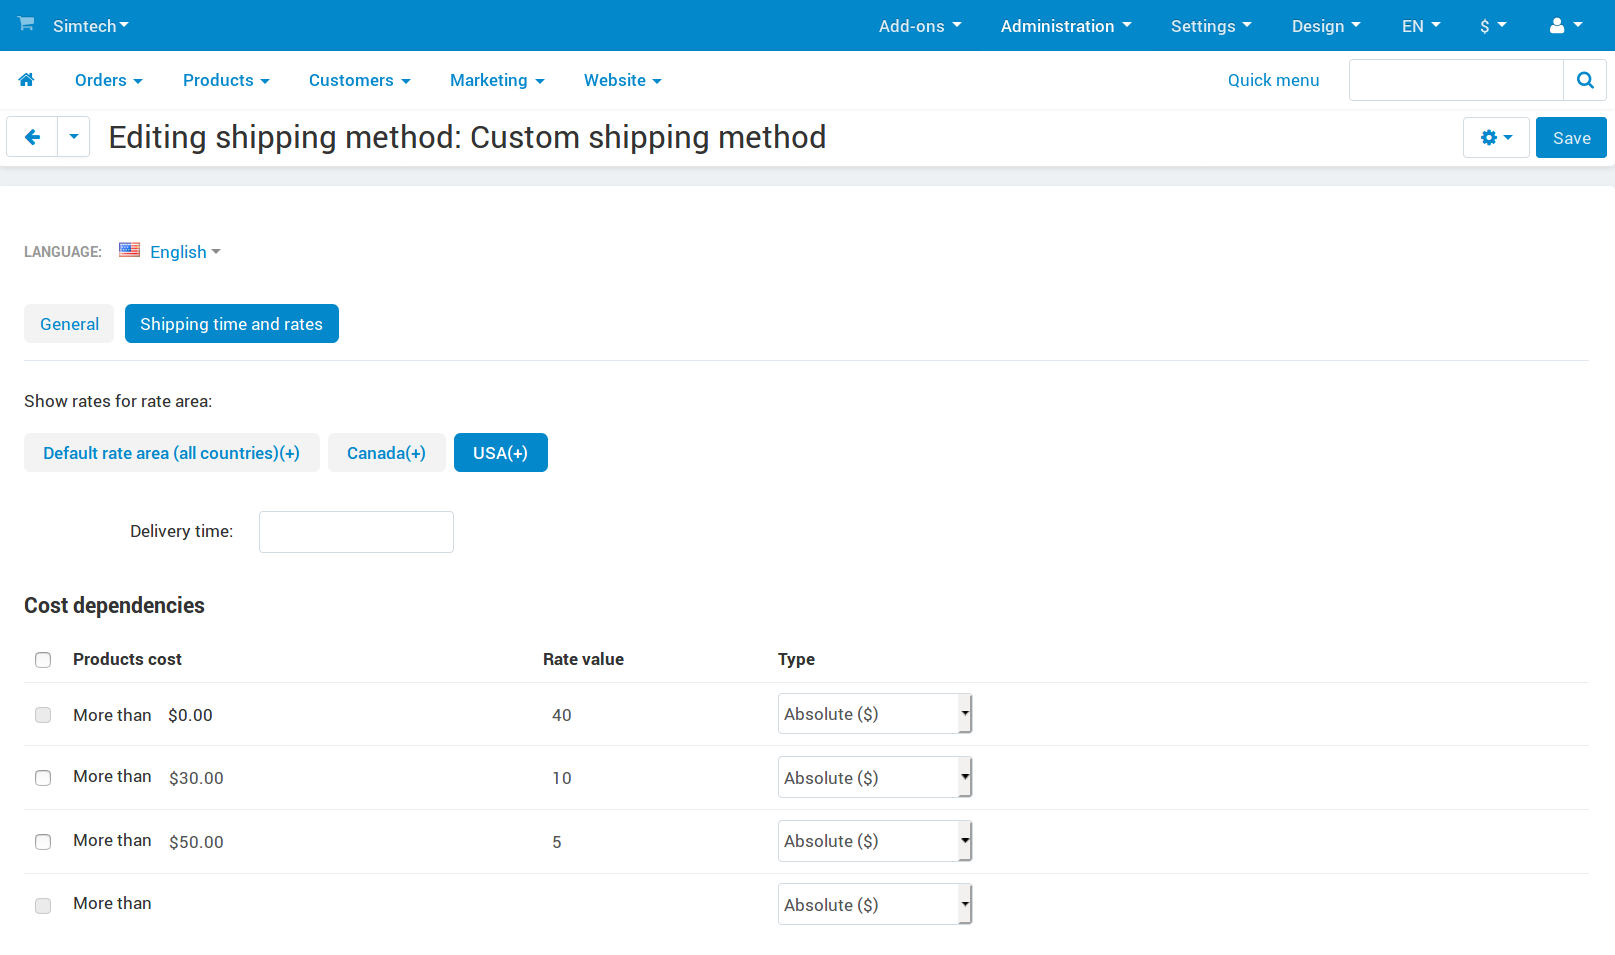Open the Administration menu
The width and height of the screenshot is (1615, 955).
1066,26
